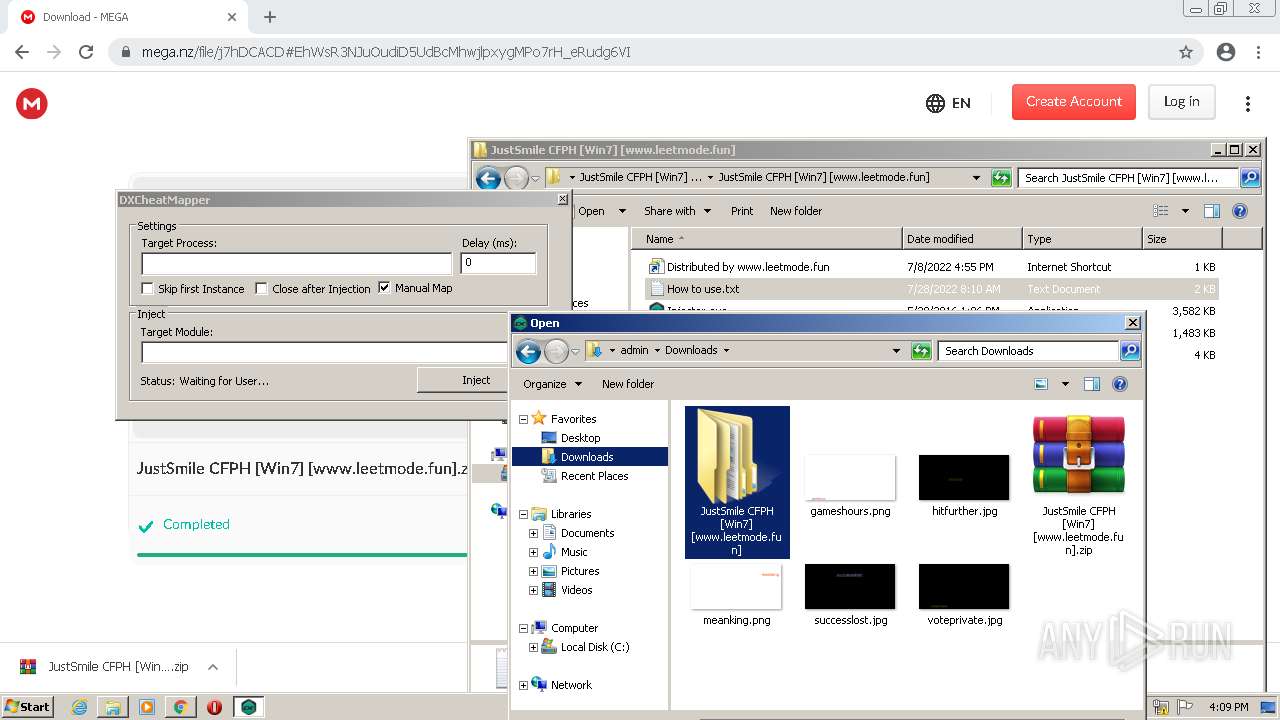Expand the Network tree node
Viewport: 1280px width, 720px height.
point(523,685)
